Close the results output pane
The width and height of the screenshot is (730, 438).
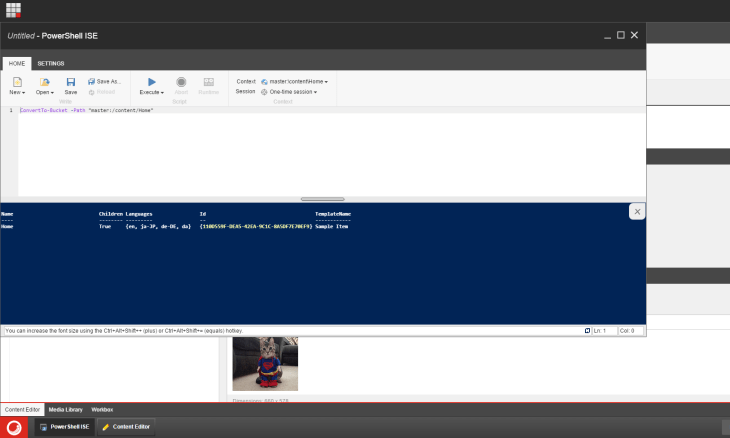637,212
